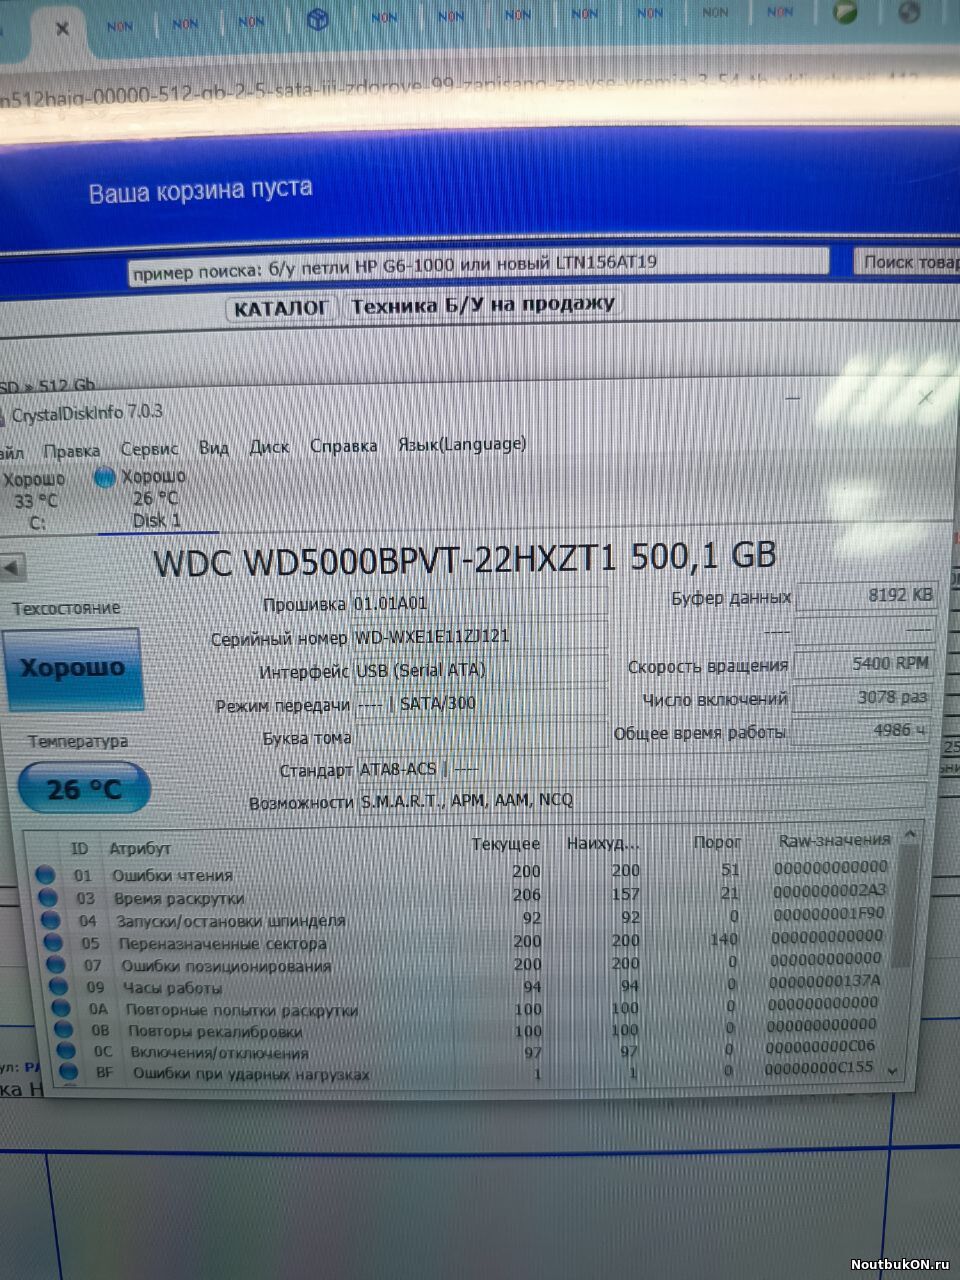
Task: Click the serial number field WD-WXE1E11ZJ121
Action: click(480, 637)
